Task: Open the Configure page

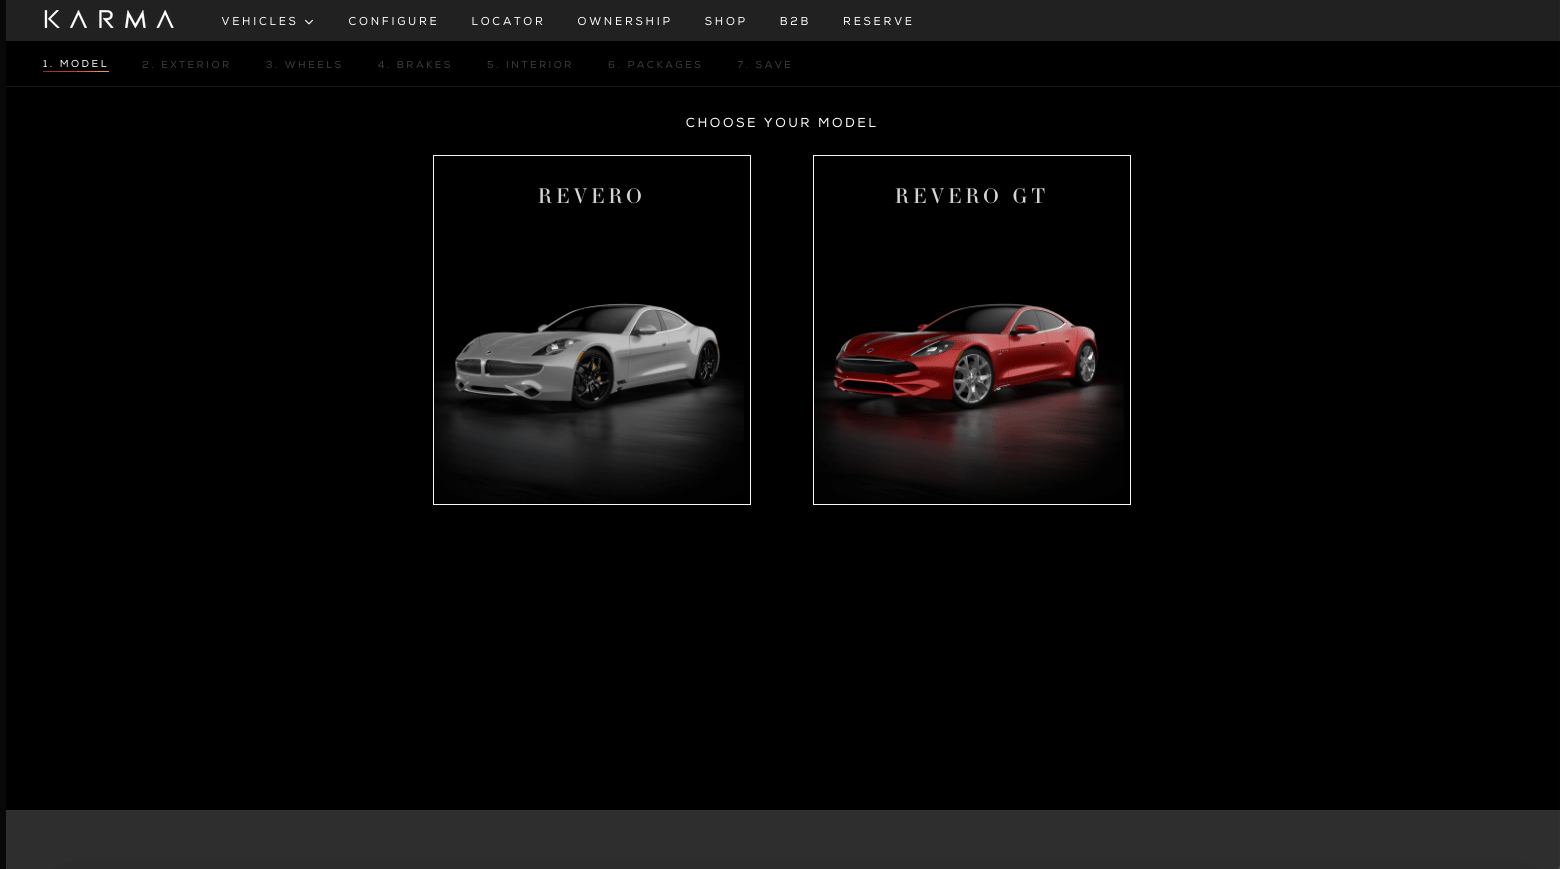Action: (x=393, y=21)
